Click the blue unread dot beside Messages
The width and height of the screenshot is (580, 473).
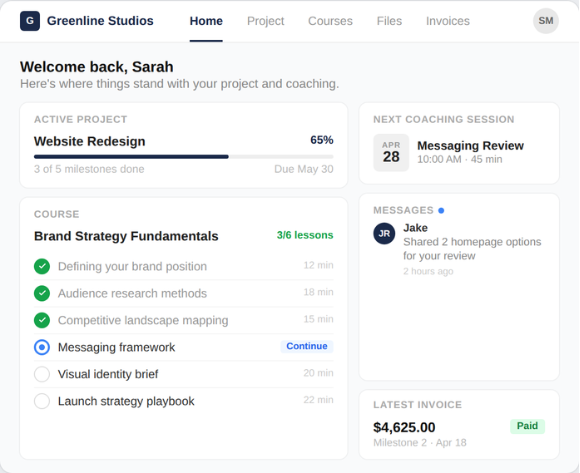tap(441, 210)
